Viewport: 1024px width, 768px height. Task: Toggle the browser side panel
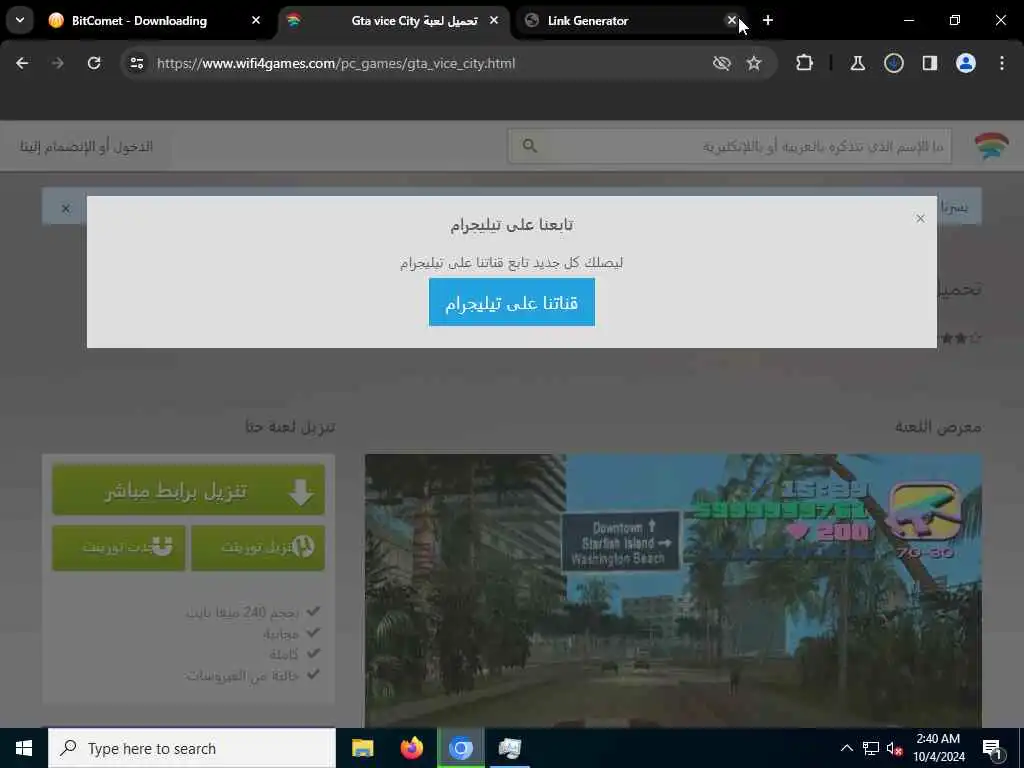(929, 63)
